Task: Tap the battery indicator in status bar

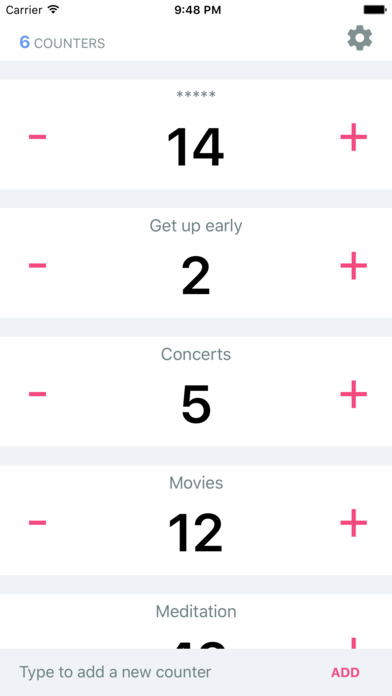Action: tap(376, 10)
